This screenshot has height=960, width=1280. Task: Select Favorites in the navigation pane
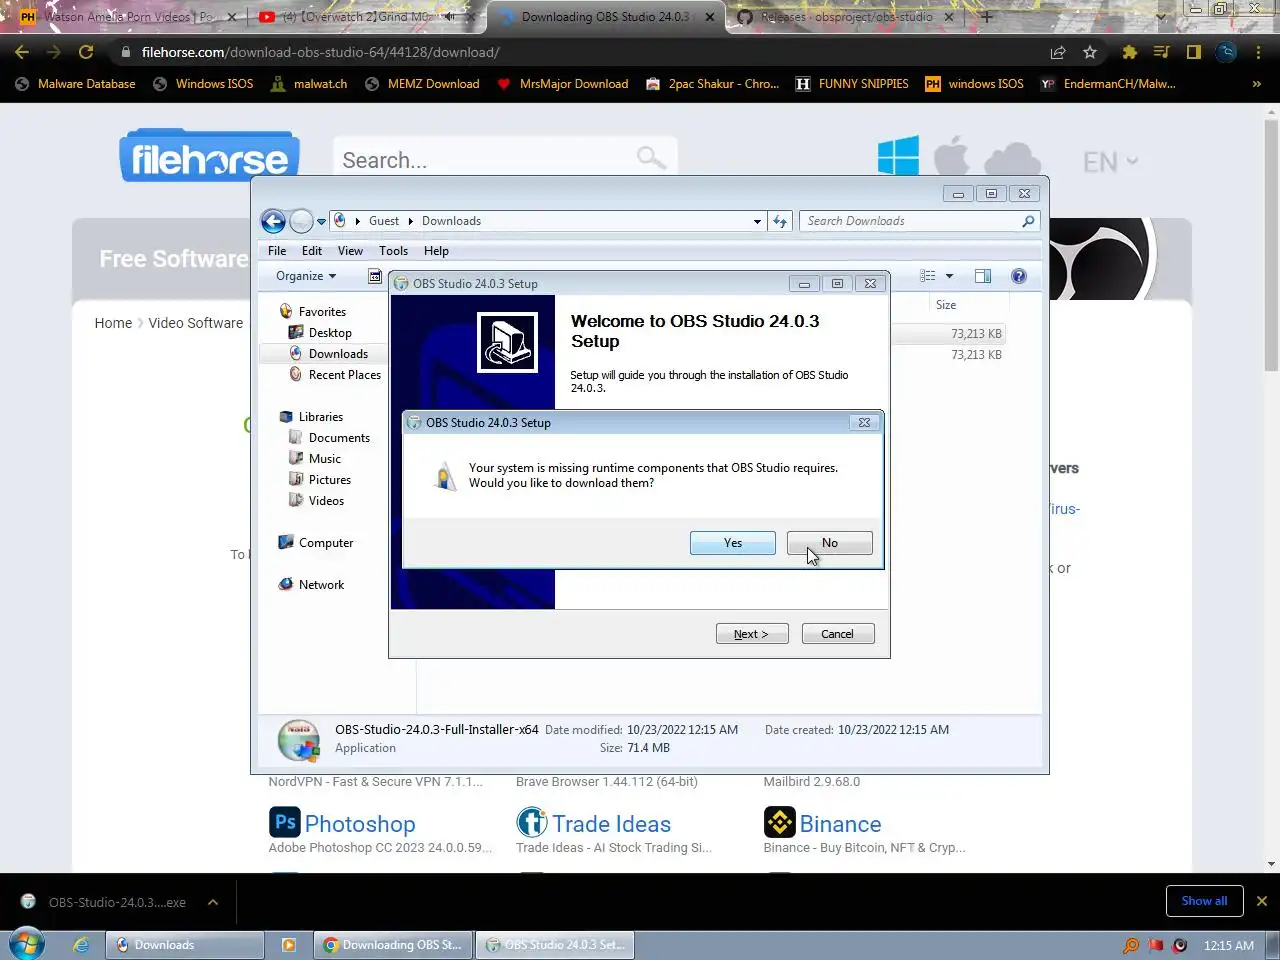coord(322,312)
